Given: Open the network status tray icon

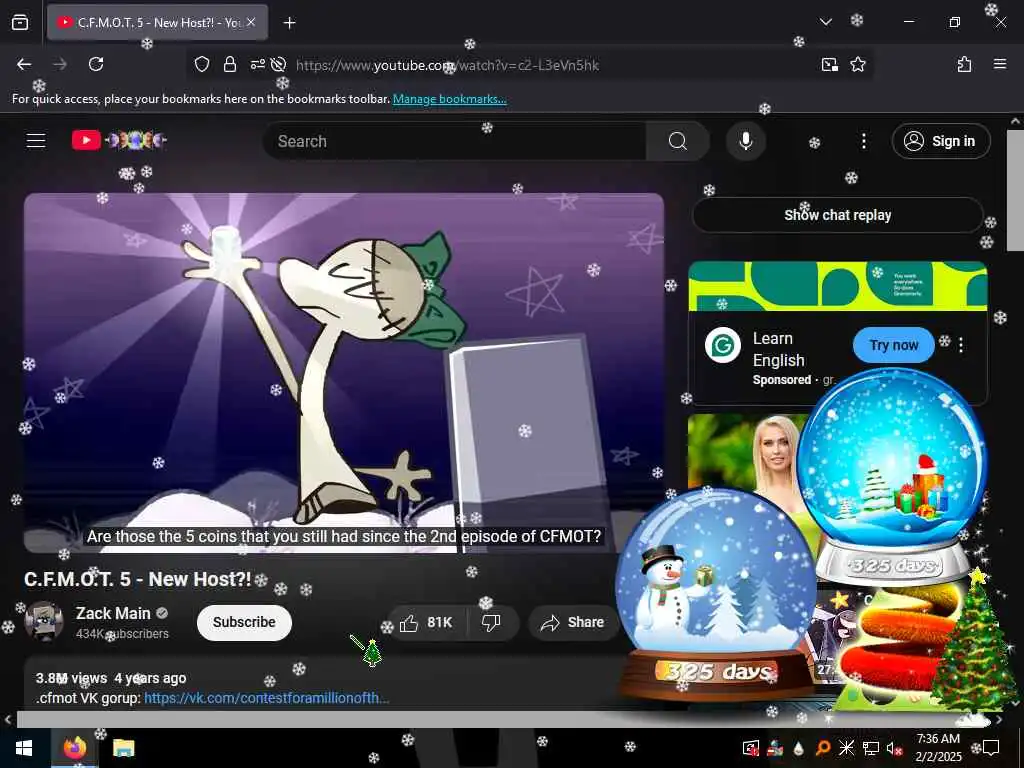Looking at the screenshot, I should coord(871,748).
